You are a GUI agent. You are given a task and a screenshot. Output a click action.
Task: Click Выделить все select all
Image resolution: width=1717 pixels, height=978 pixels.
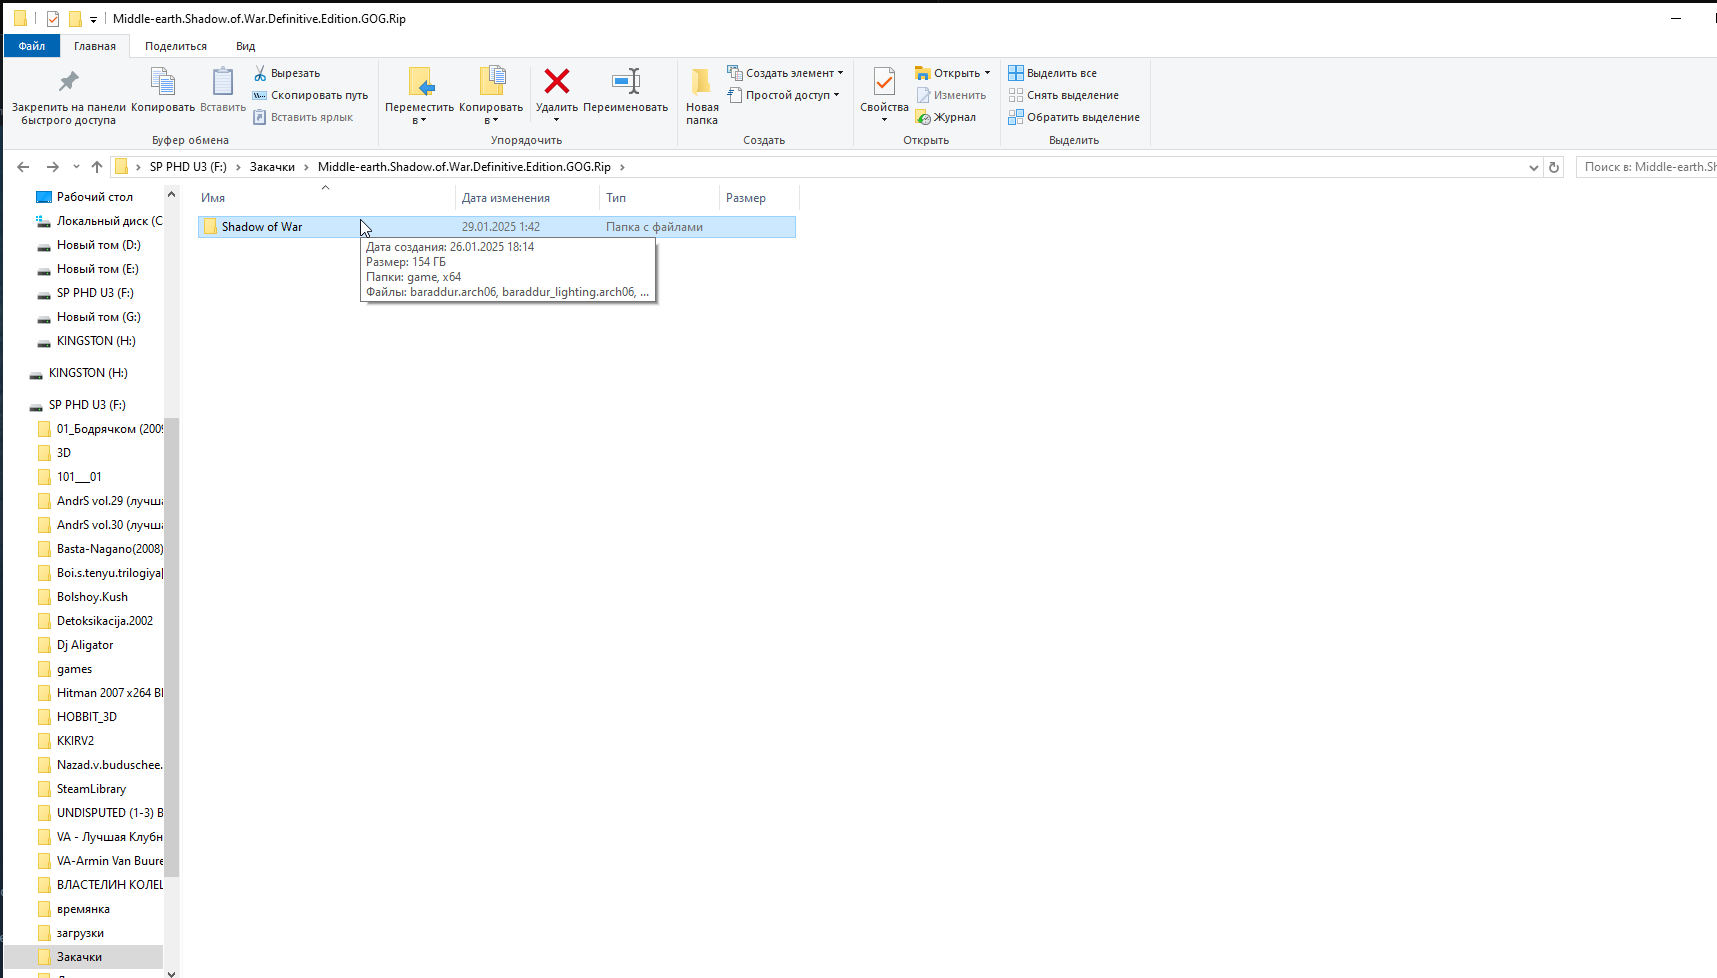pyautogui.click(x=1053, y=73)
